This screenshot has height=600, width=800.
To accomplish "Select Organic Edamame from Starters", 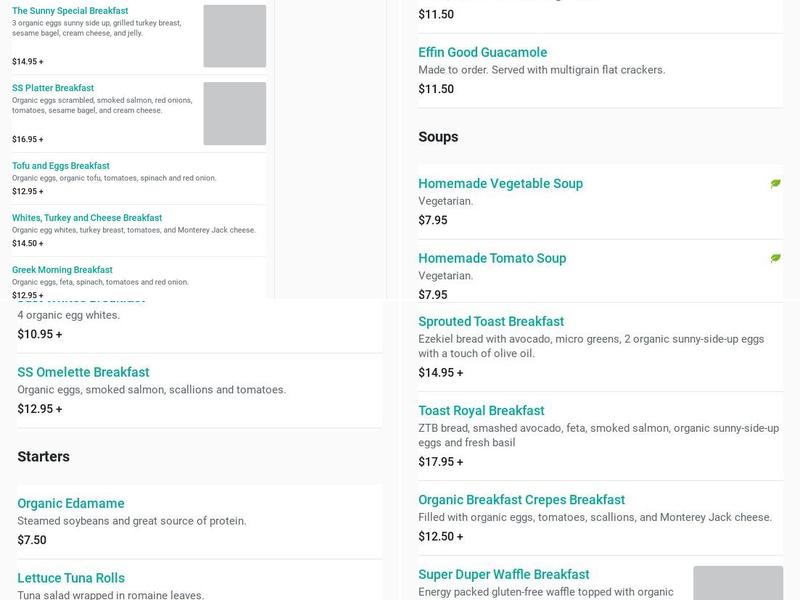I will tap(71, 503).
